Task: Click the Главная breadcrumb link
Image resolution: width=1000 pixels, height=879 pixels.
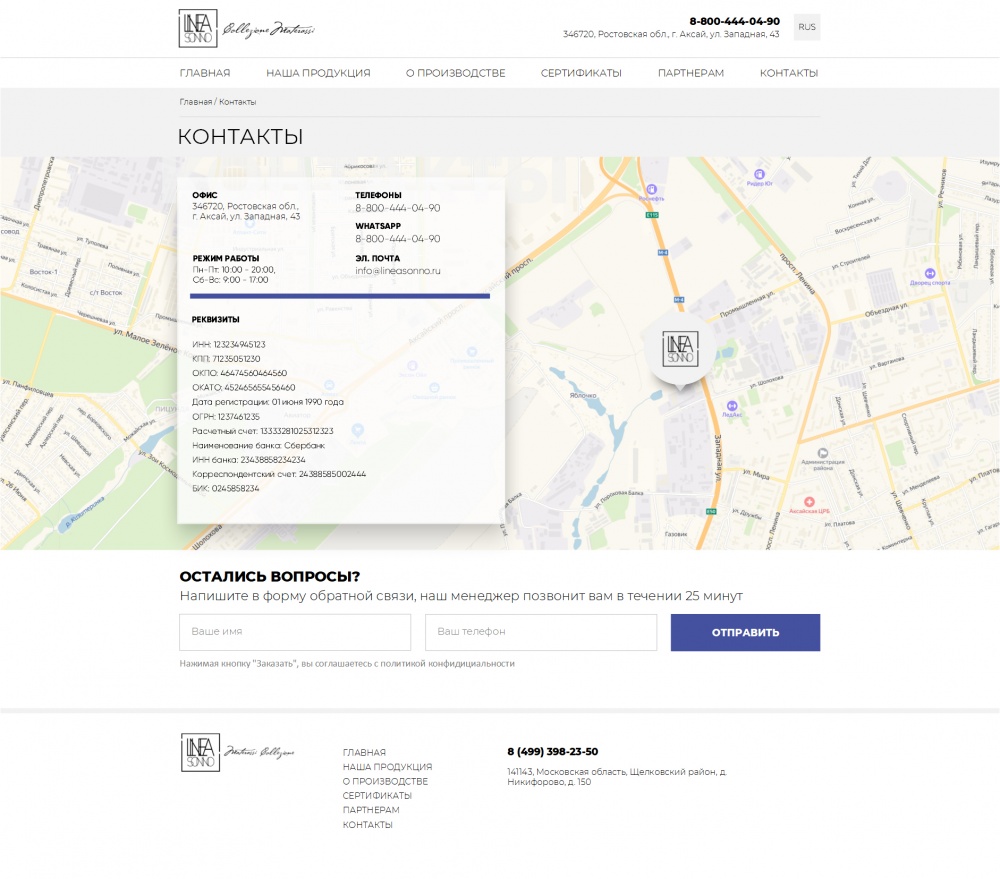Action: [195, 102]
